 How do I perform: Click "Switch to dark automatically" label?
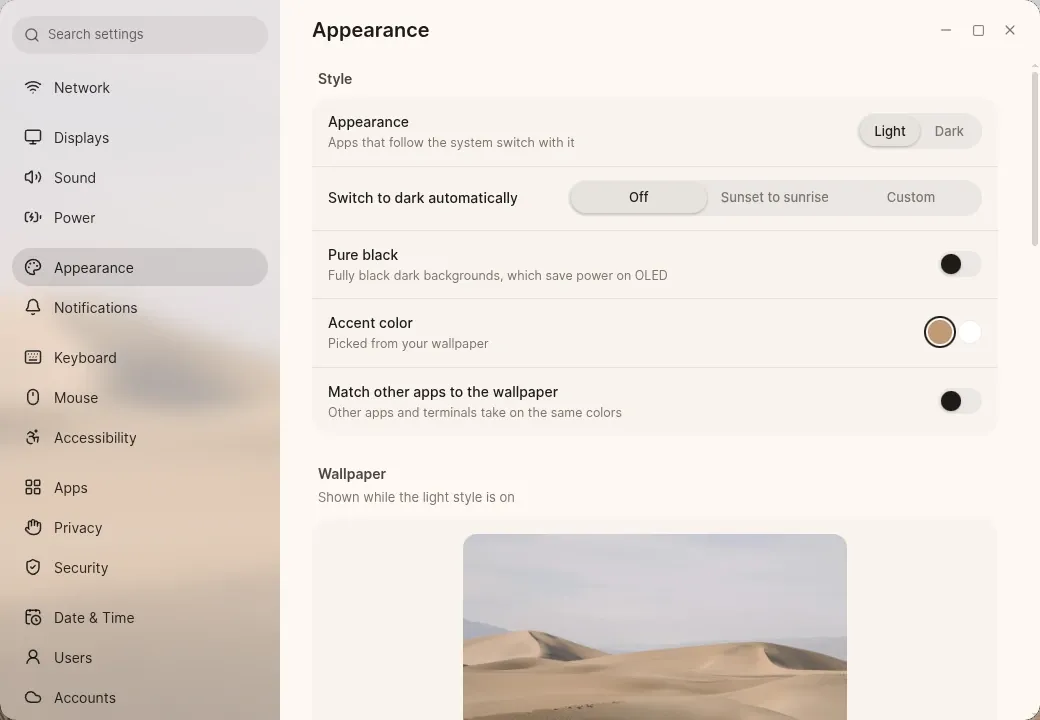click(x=422, y=198)
